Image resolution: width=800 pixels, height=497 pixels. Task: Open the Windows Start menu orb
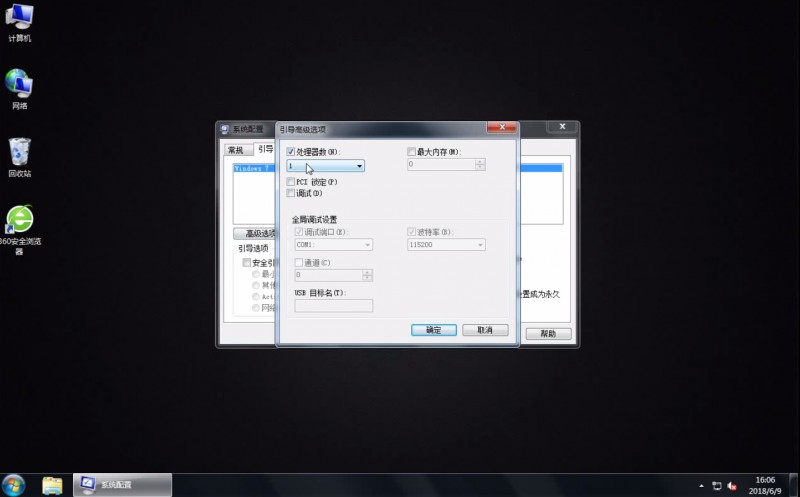pos(13,485)
